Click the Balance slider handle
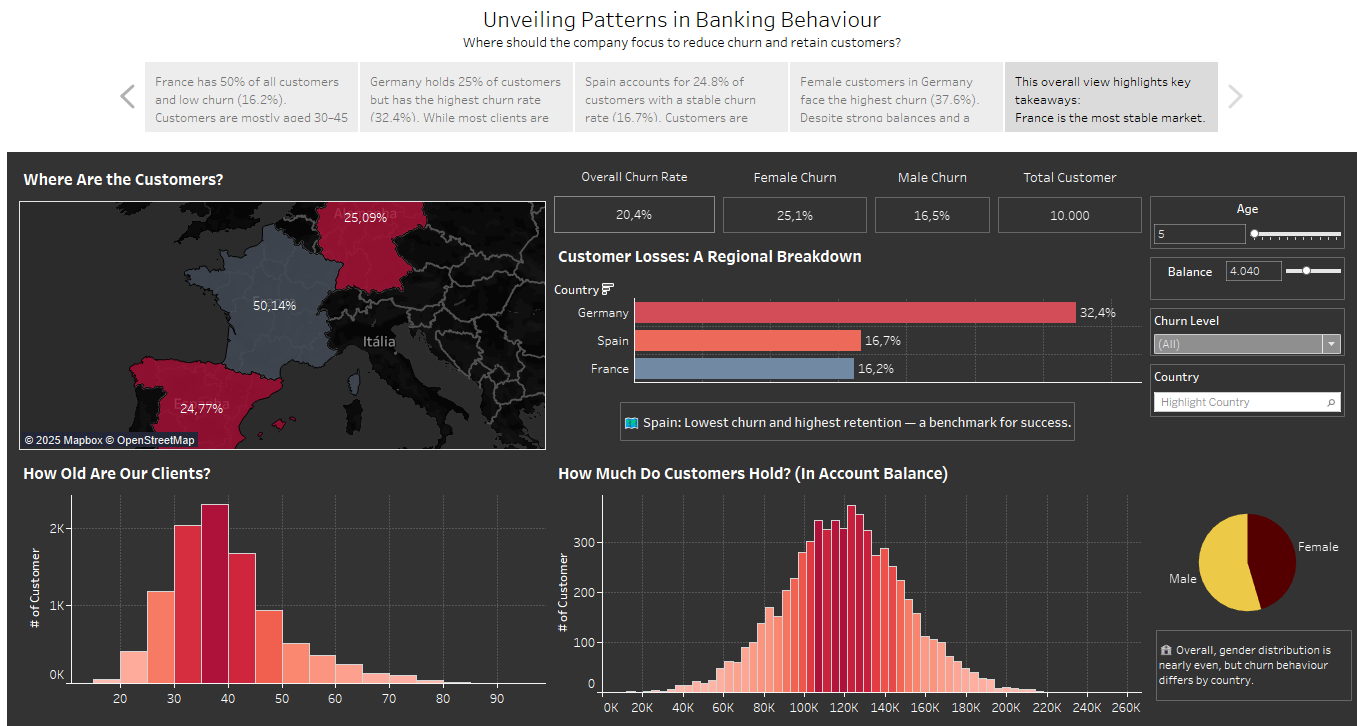 pyautogui.click(x=1306, y=271)
